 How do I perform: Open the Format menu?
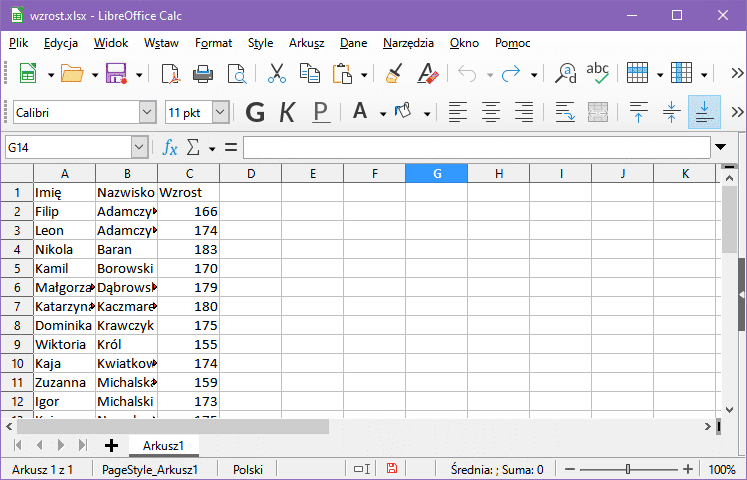click(x=213, y=43)
